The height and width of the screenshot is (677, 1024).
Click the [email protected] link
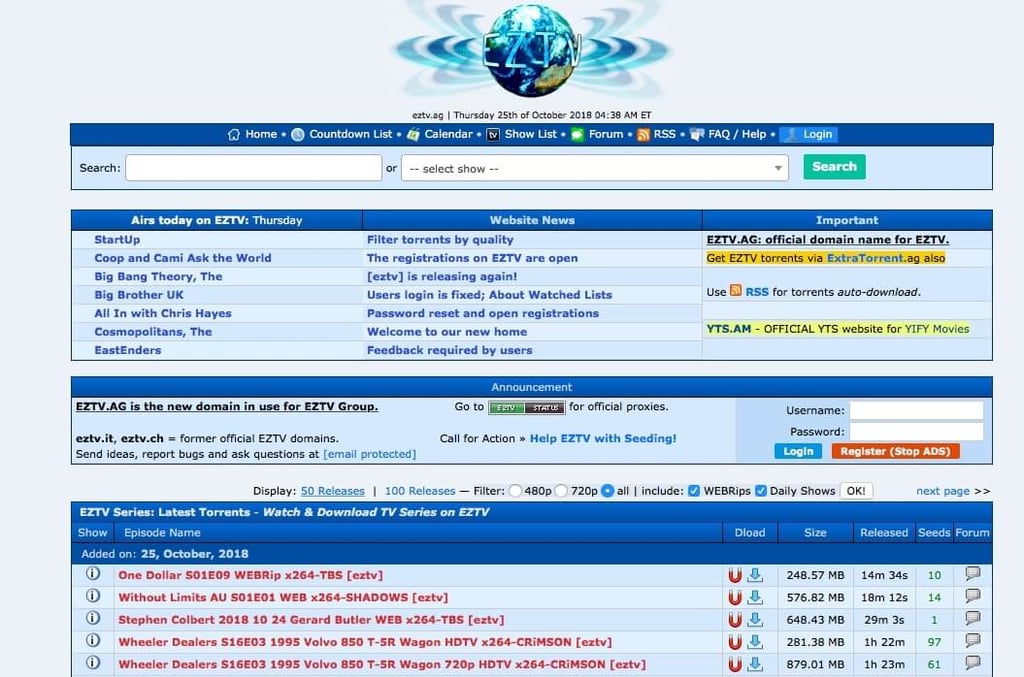click(x=370, y=454)
